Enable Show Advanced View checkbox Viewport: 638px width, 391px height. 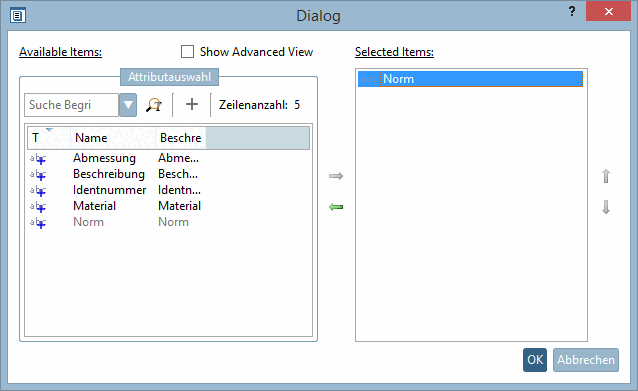click(187, 52)
